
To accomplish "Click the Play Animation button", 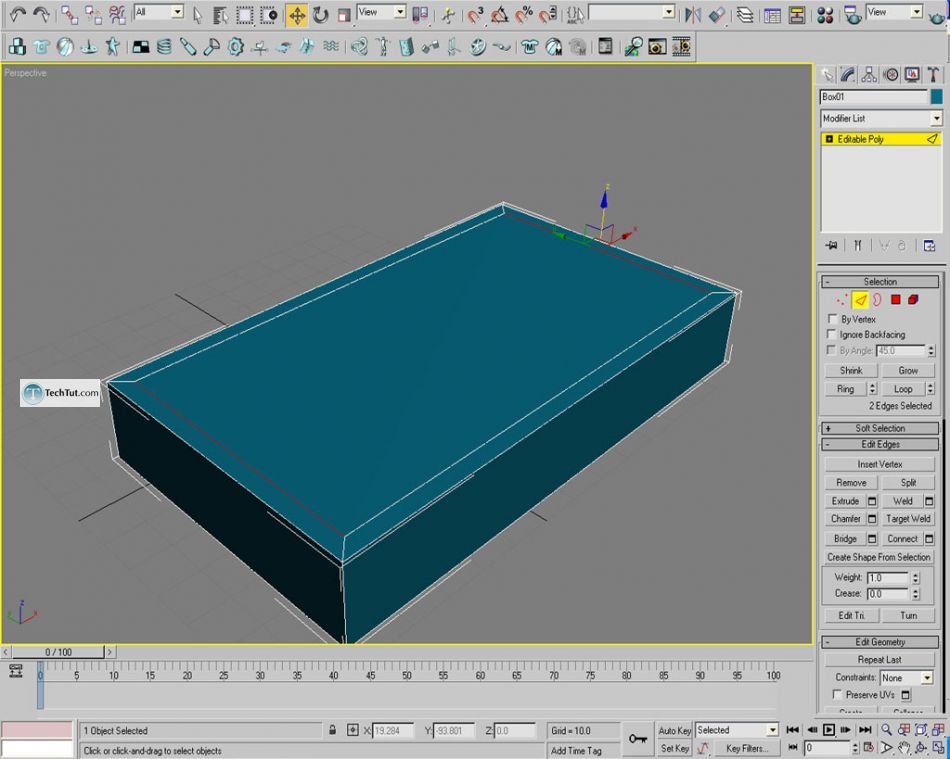I will click(829, 730).
